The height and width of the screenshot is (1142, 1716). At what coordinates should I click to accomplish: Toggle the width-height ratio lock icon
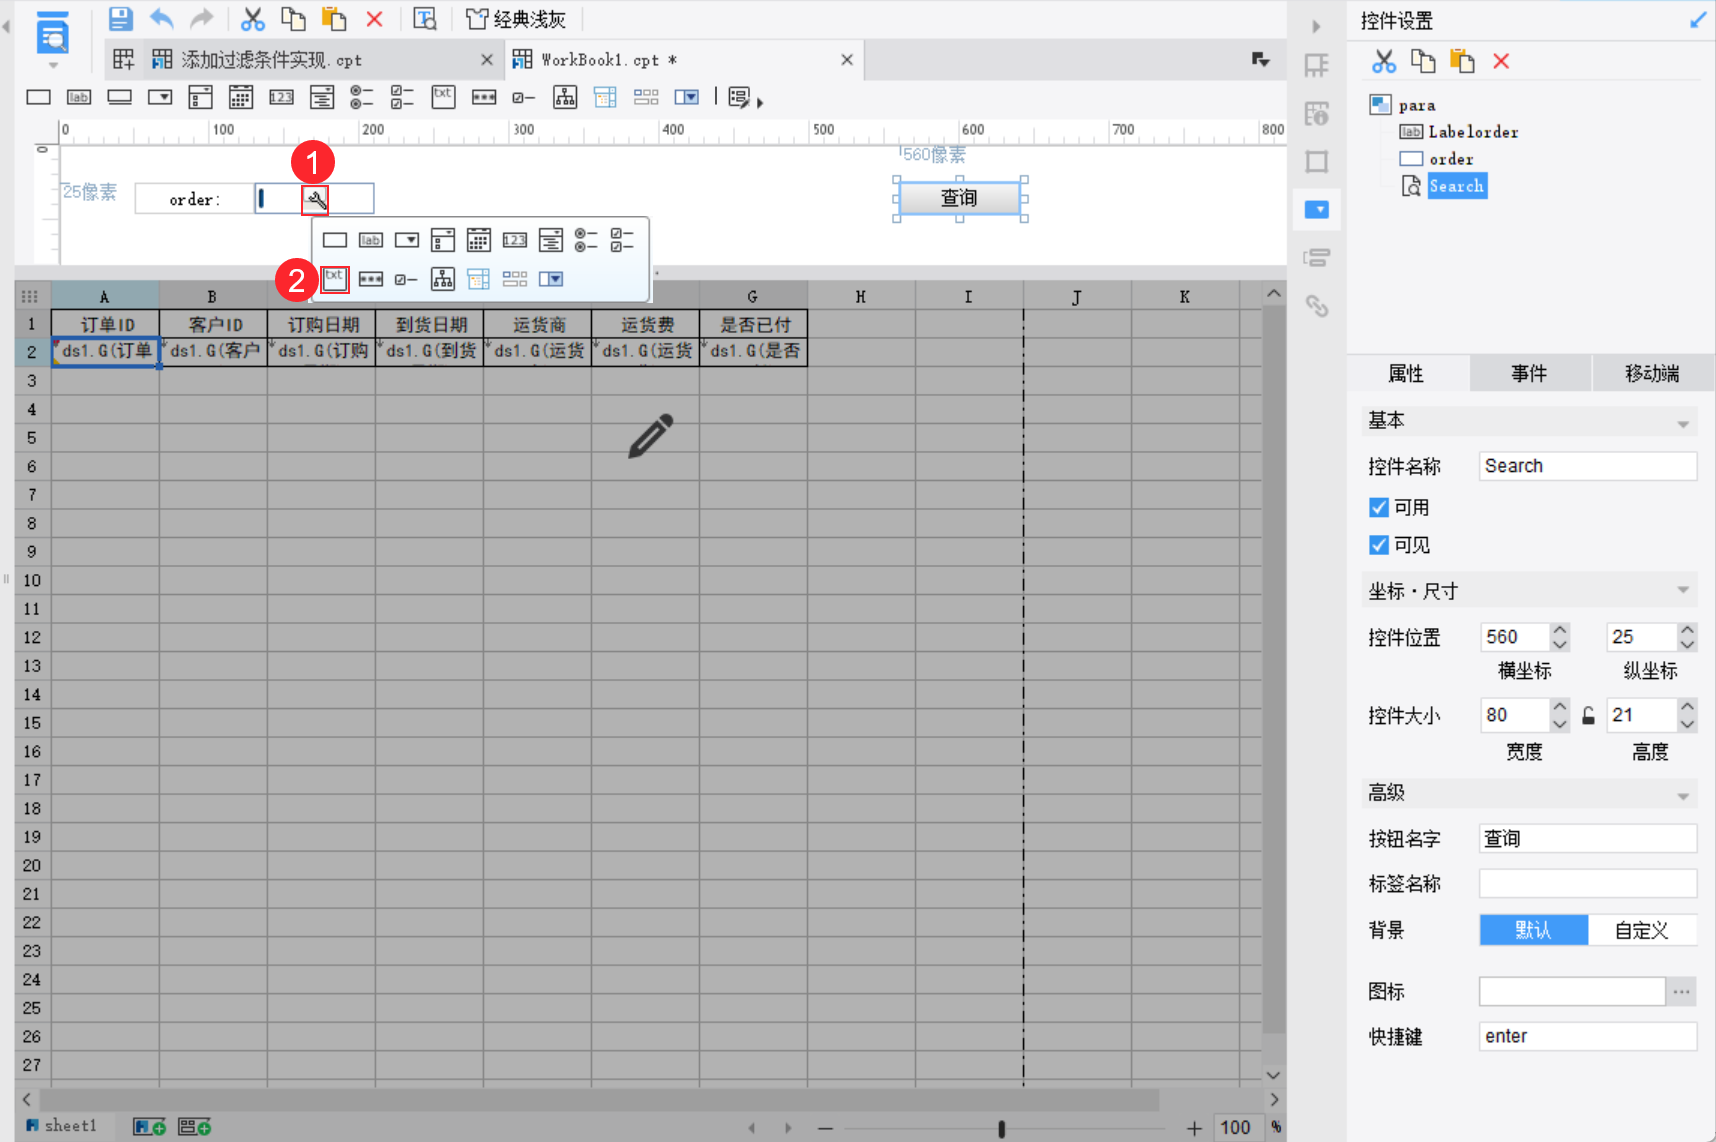(x=1588, y=716)
